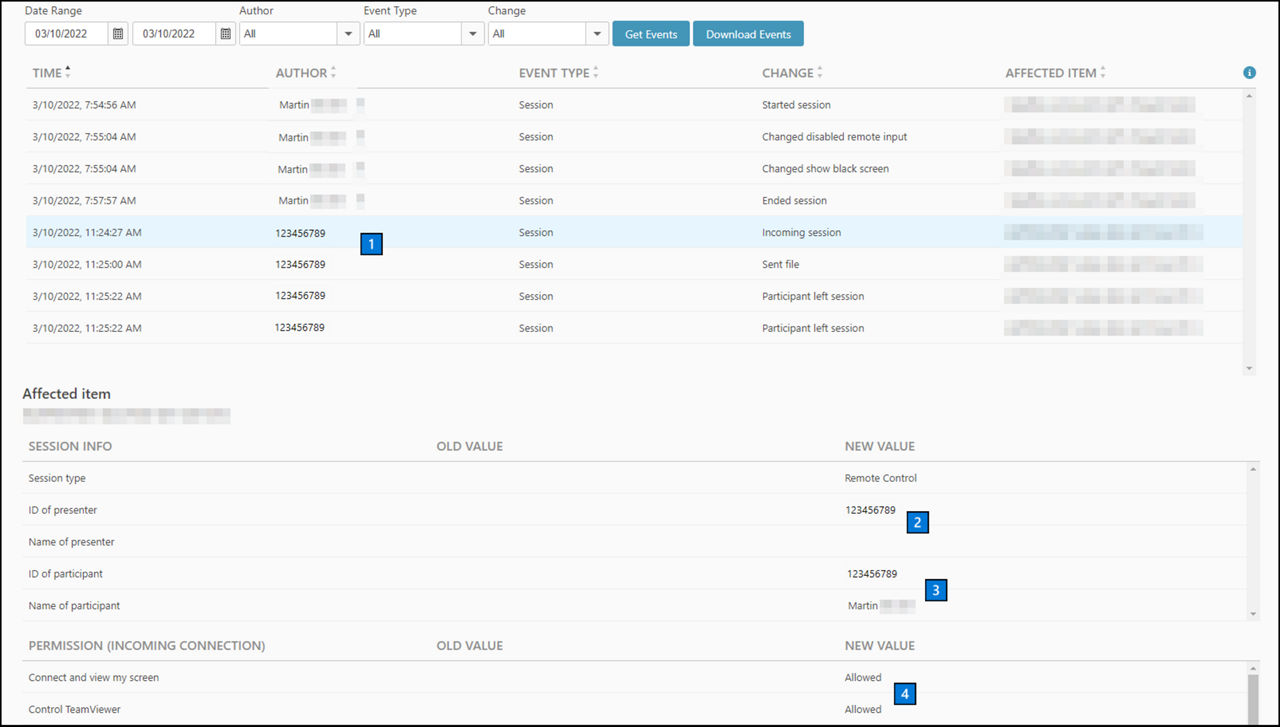The image size is (1280, 727).
Task: Click the Download Events button
Action: click(x=748, y=34)
